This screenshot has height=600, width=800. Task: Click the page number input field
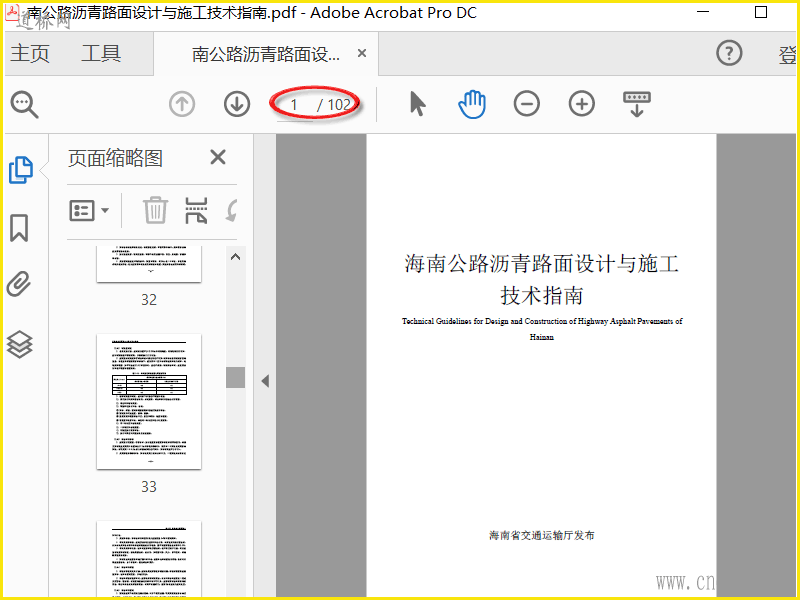pyautogui.click(x=294, y=105)
